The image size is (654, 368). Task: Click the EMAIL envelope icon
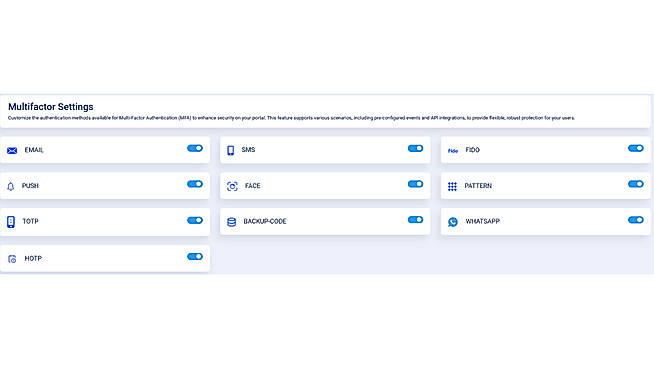click(12, 150)
